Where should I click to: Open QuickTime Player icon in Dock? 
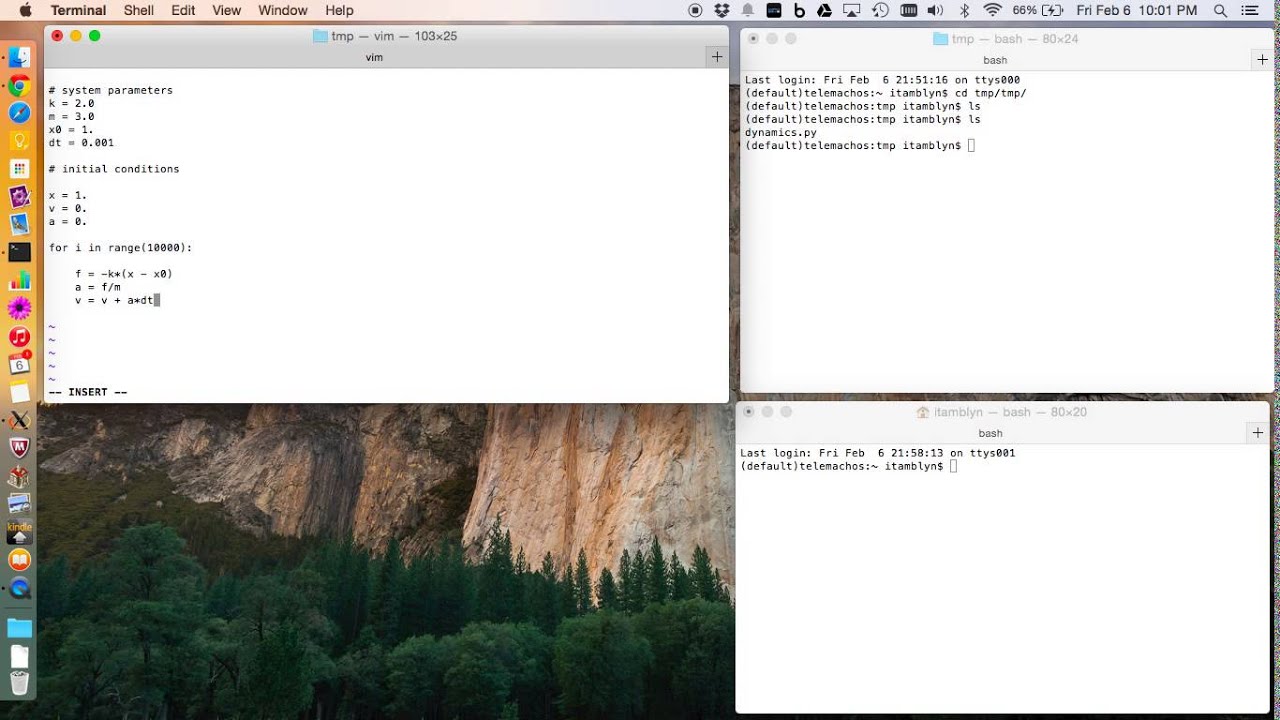click(x=19, y=588)
